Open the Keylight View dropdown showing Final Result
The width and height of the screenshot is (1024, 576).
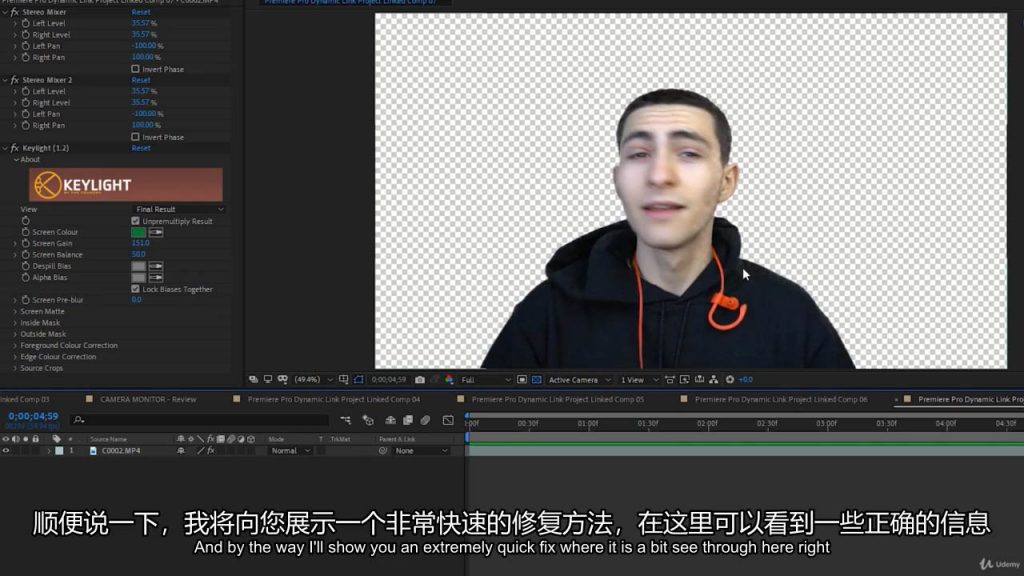point(179,209)
